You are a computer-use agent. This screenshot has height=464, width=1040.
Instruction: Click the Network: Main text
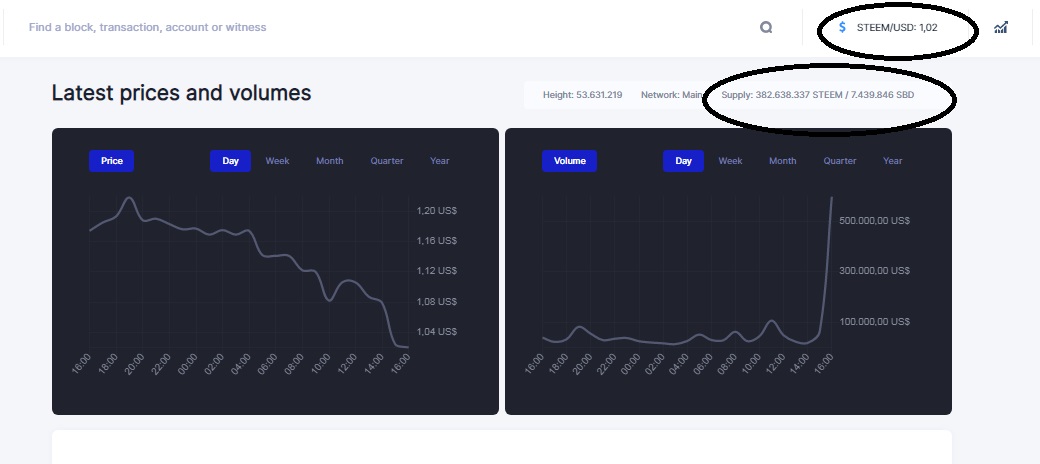coord(671,95)
